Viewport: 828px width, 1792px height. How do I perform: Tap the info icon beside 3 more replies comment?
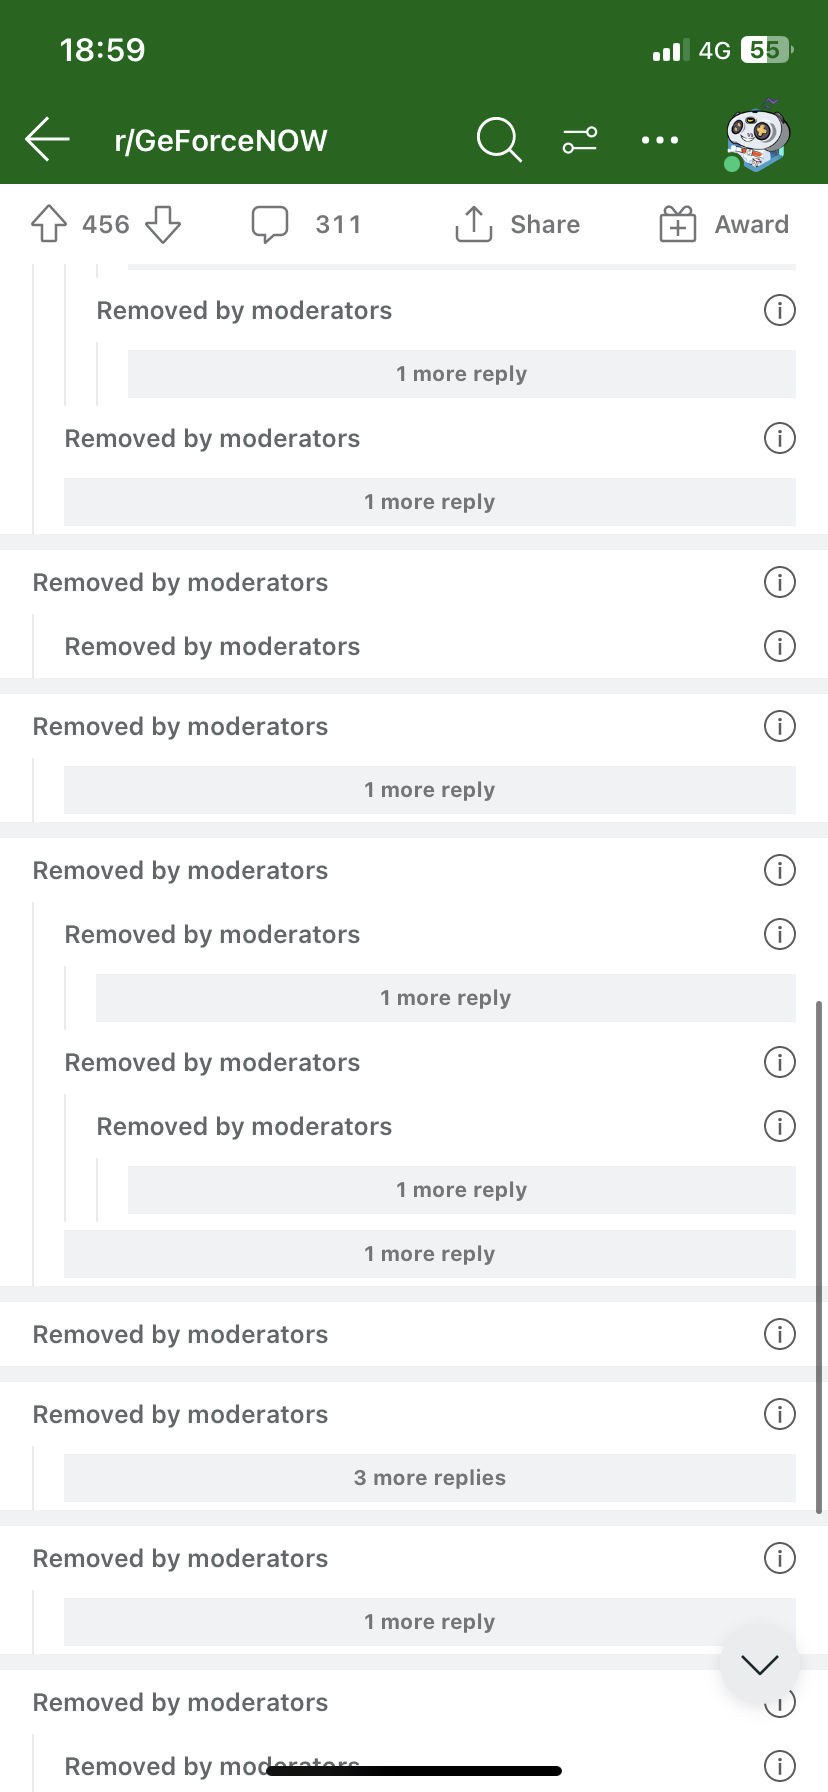point(780,1414)
